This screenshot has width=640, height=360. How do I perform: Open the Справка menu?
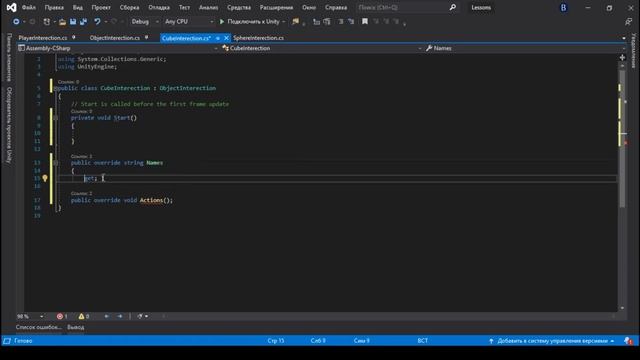(x=336, y=7)
